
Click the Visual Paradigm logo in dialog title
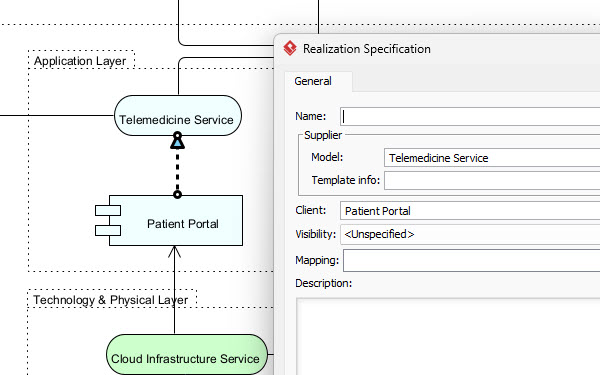290,48
